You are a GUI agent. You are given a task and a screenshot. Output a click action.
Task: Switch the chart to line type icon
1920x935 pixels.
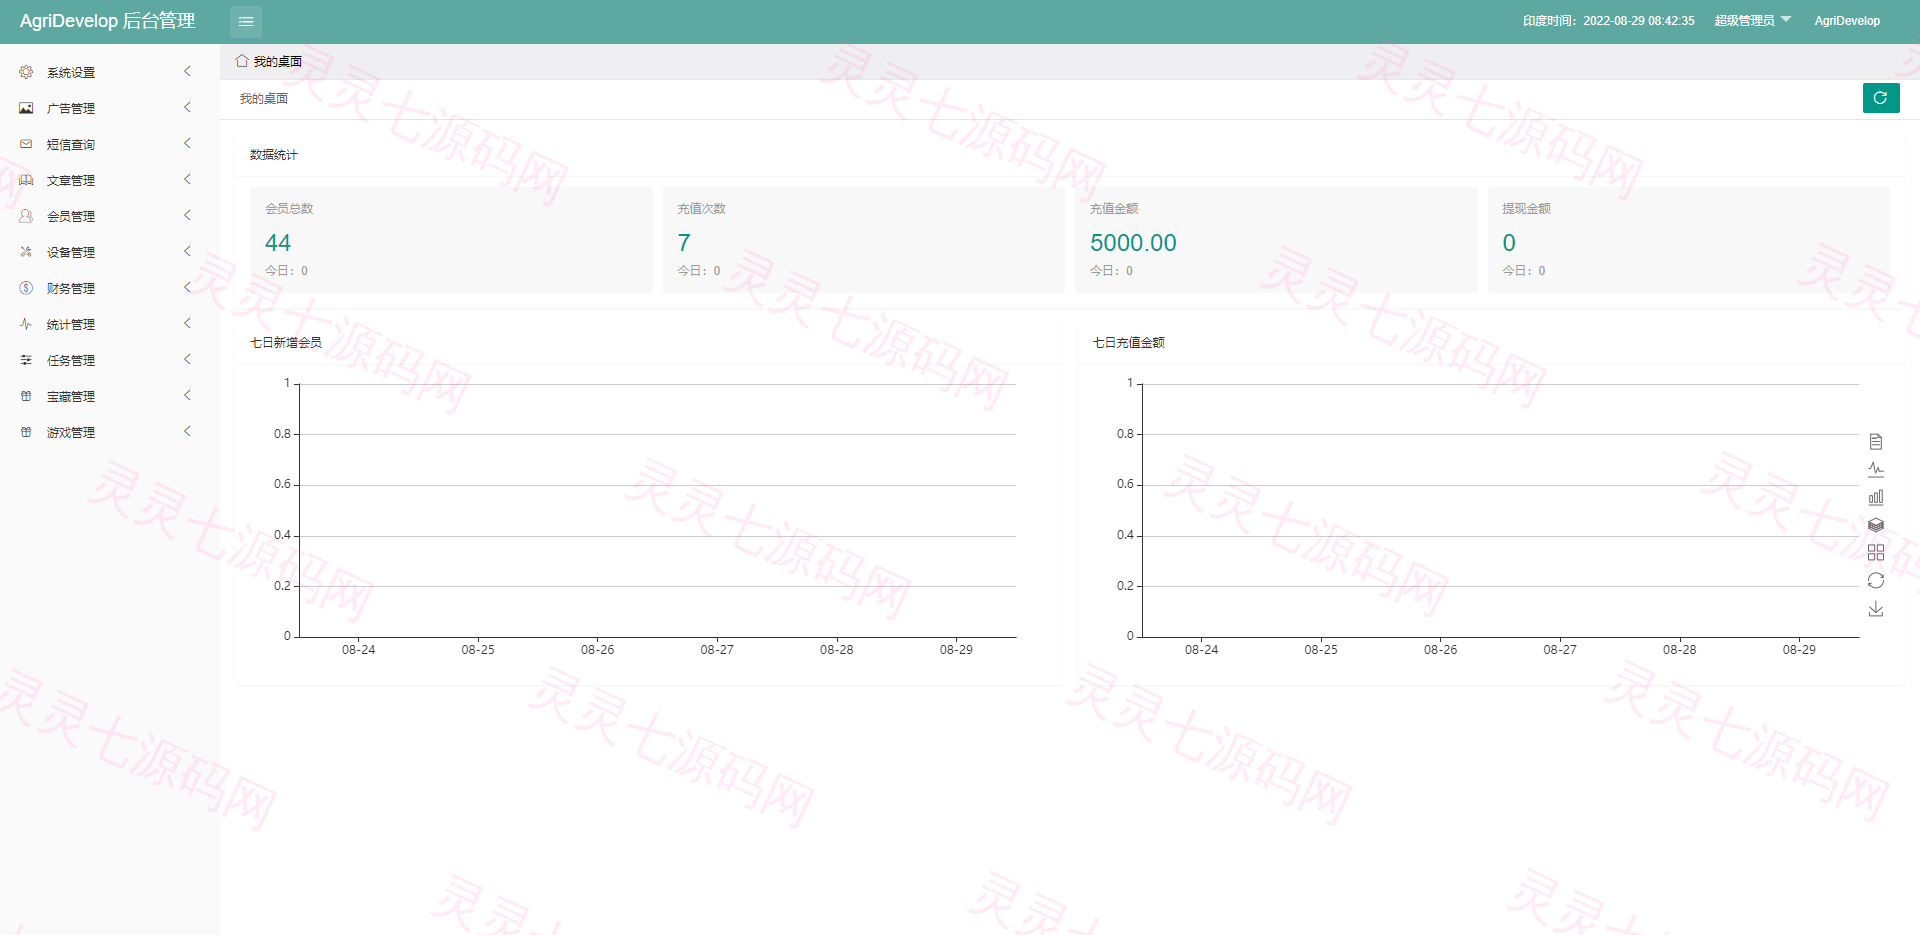pyautogui.click(x=1876, y=469)
